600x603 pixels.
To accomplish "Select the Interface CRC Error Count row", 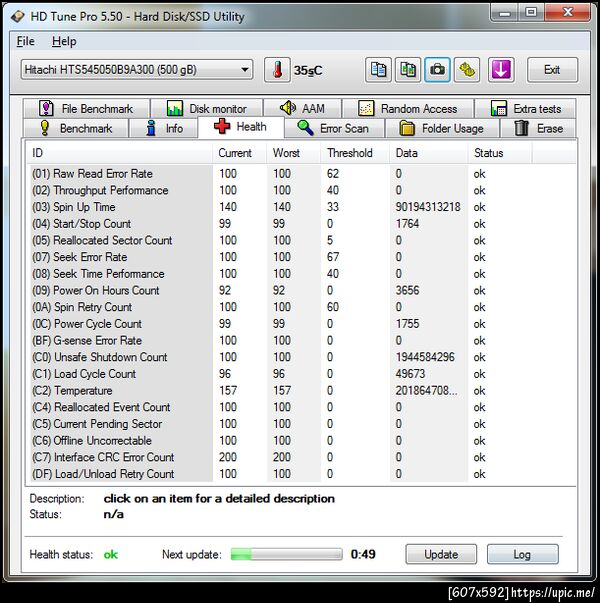I will click(301, 457).
